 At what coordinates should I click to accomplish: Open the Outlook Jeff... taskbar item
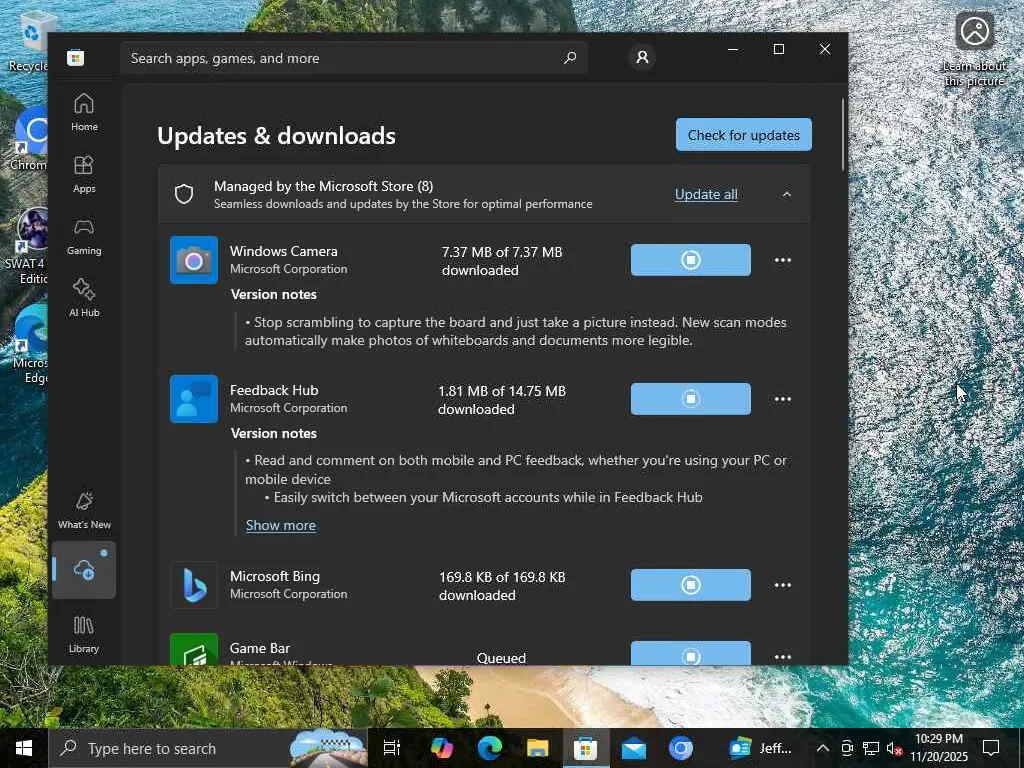(760, 748)
